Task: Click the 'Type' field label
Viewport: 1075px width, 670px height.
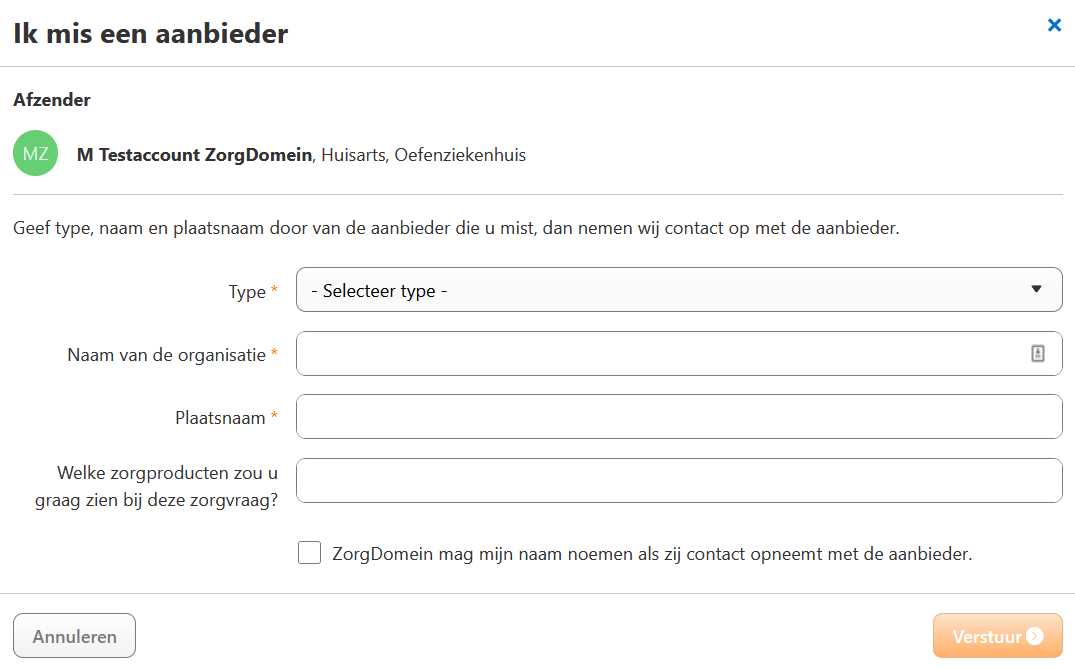Action: coord(247,291)
